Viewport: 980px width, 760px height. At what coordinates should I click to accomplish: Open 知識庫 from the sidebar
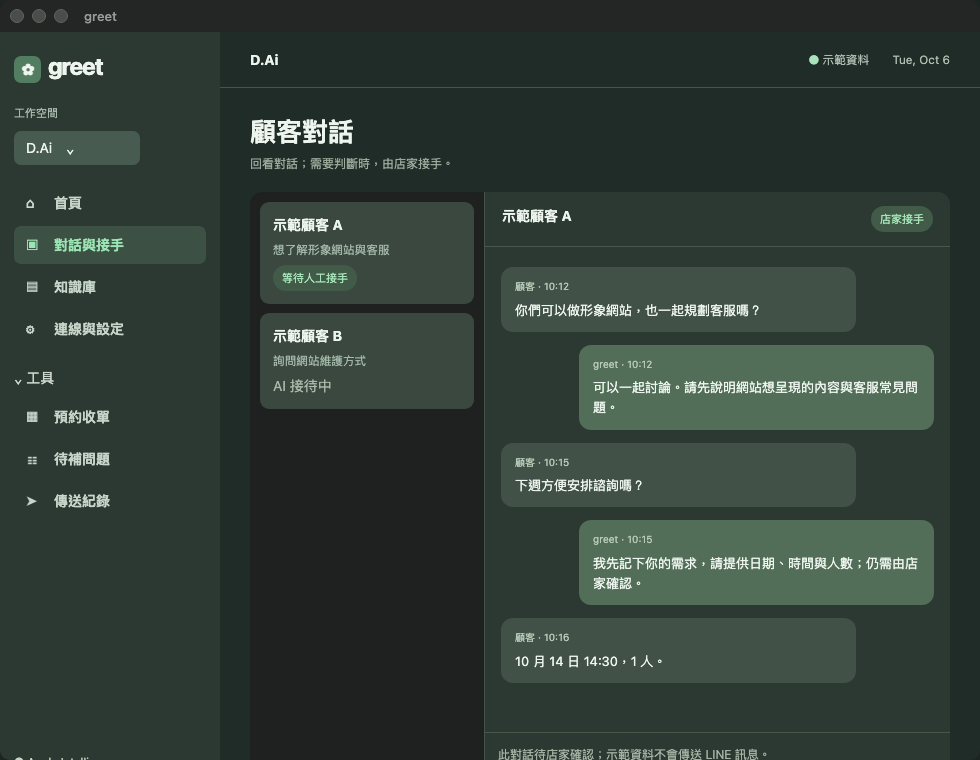coord(110,287)
